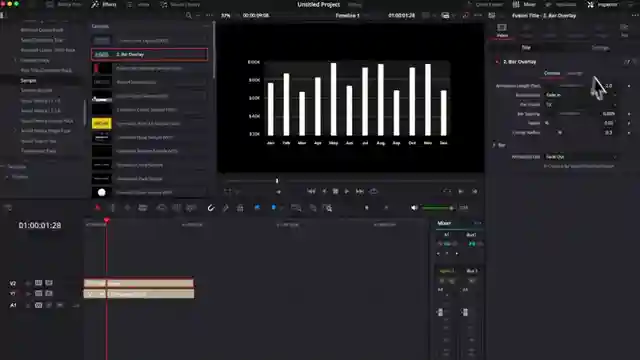Open the Effects tab in top bar
Screen dimensions: 640x360
[x=104, y=4]
